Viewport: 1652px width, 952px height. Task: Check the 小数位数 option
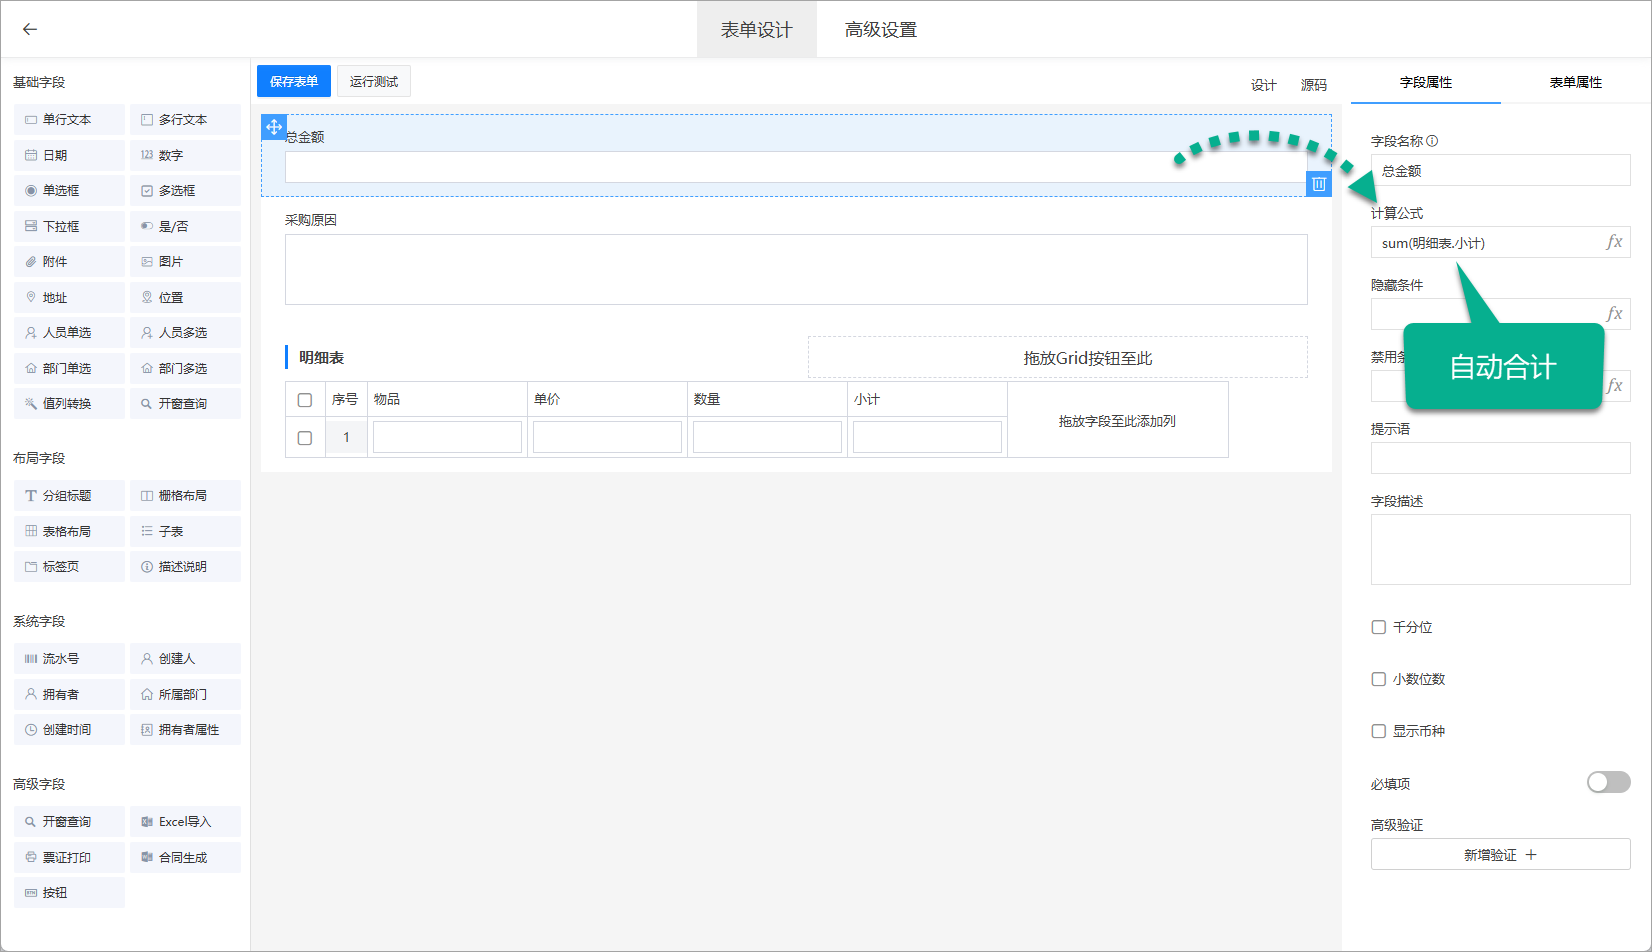1379,679
